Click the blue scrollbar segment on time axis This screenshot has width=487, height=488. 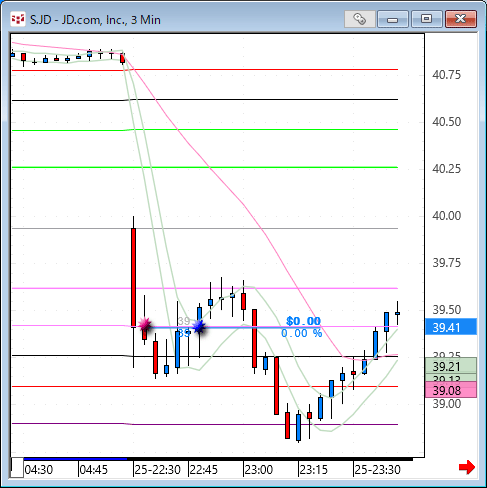coord(75,459)
